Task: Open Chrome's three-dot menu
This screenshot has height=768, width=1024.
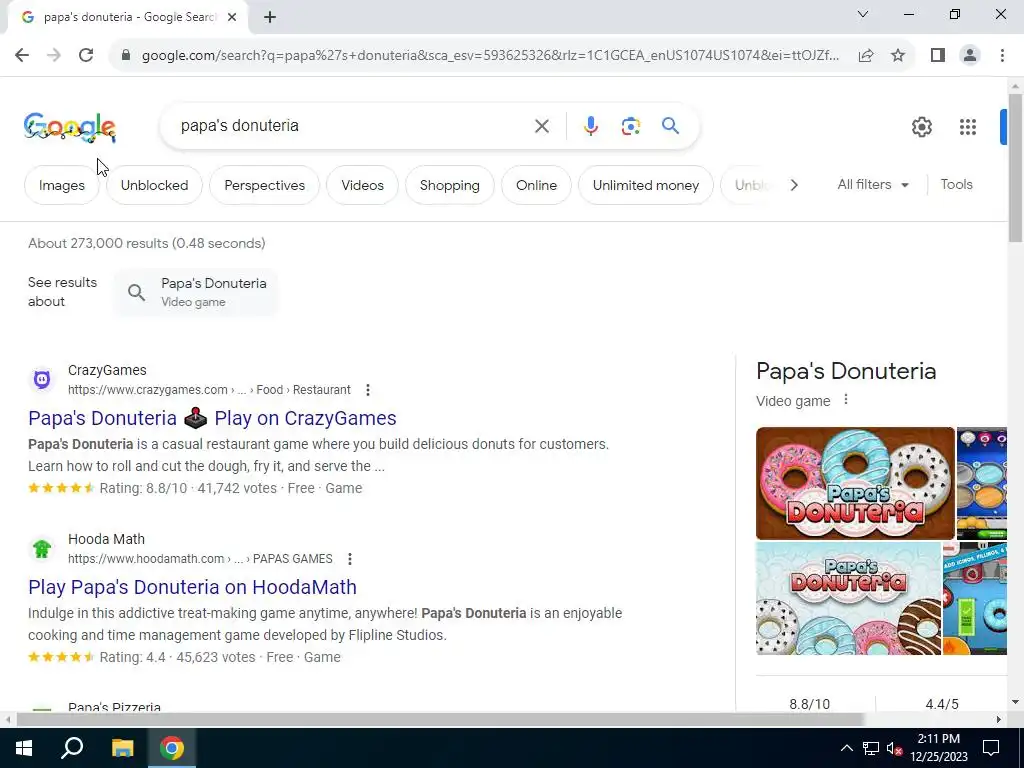Action: click(x=1002, y=56)
